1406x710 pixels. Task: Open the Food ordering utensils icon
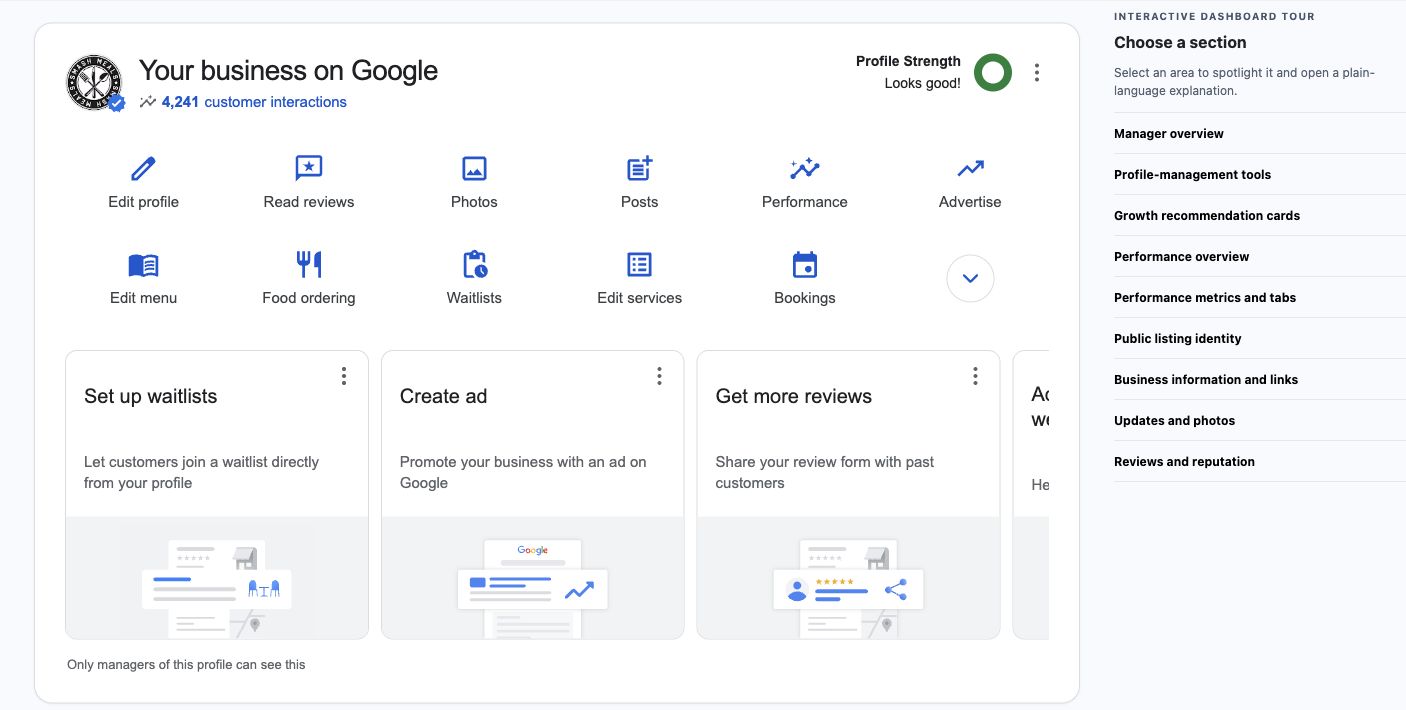(309, 264)
